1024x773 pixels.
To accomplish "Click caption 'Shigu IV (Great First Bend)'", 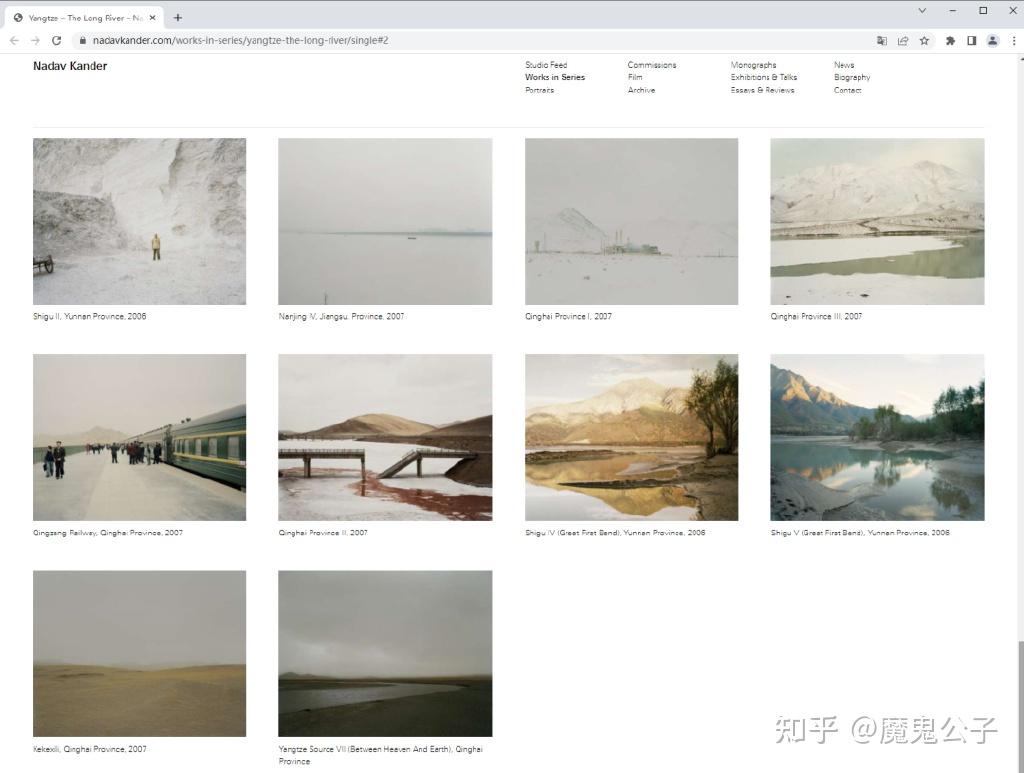I will point(573,533).
